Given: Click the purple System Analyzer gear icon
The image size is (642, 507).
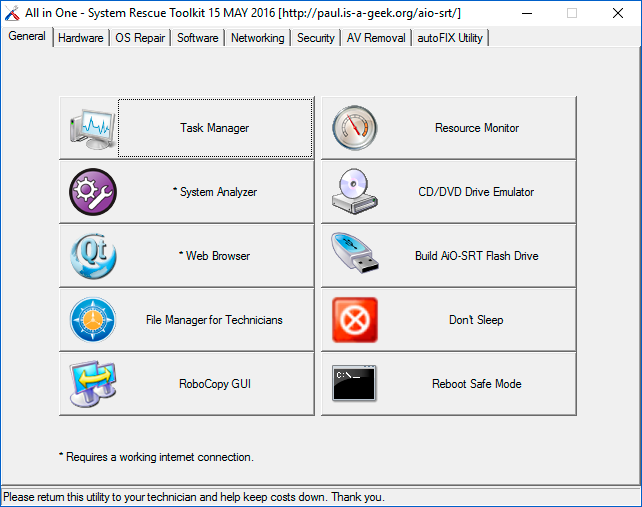Looking at the screenshot, I should (93, 192).
